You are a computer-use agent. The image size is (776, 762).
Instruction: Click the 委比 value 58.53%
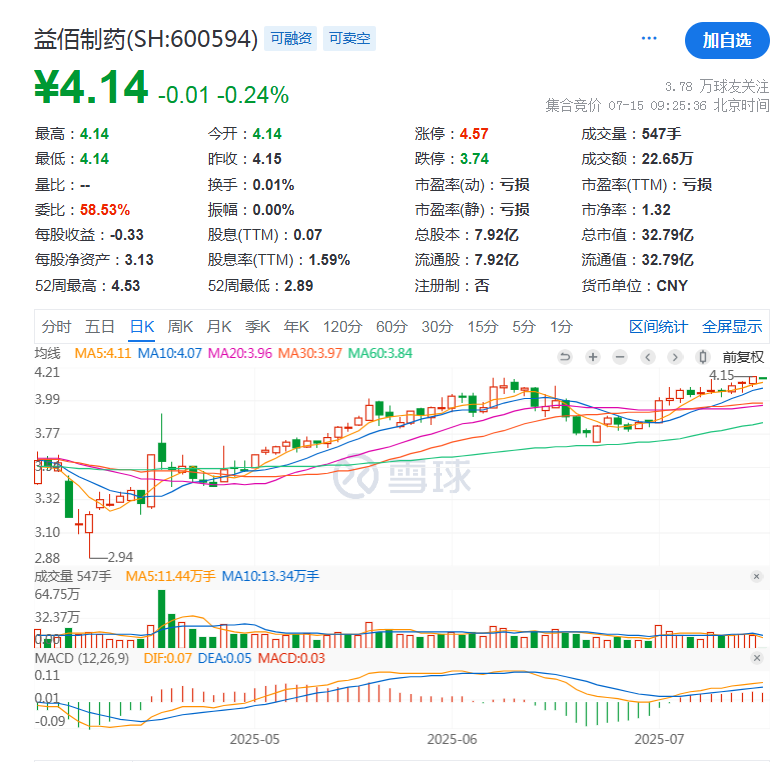point(105,210)
